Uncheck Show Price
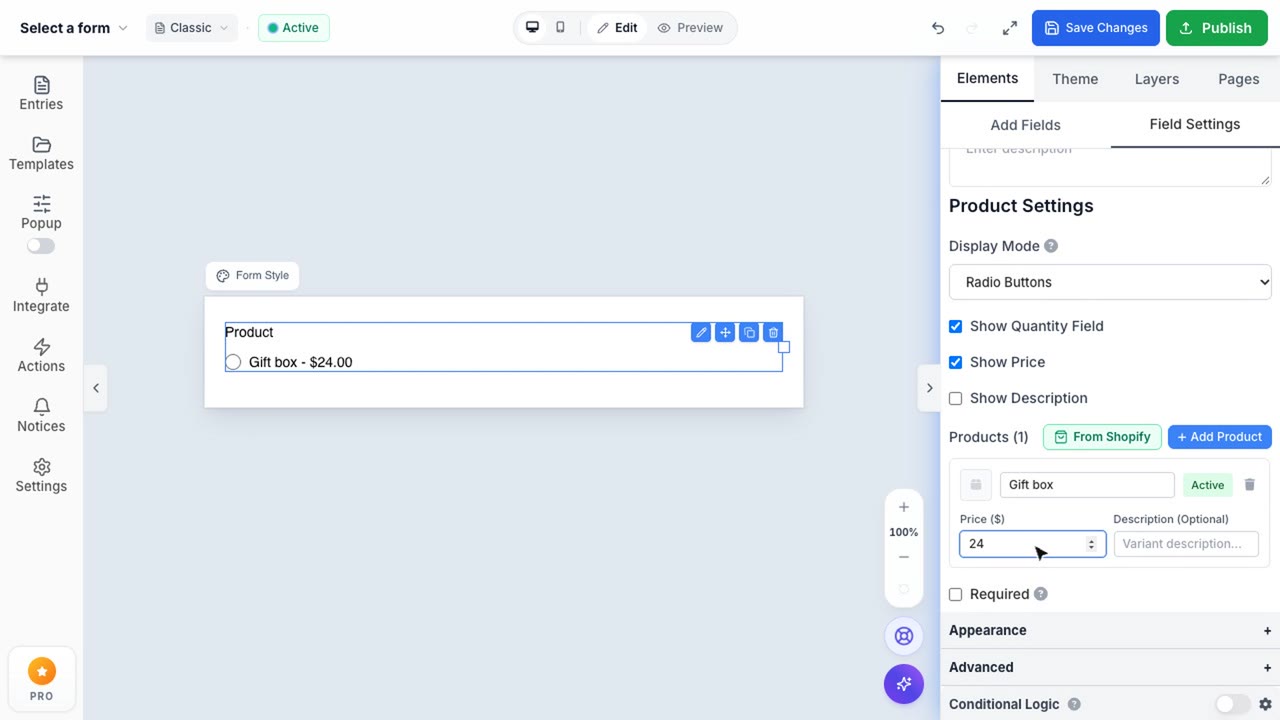1280x720 pixels. click(955, 362)
